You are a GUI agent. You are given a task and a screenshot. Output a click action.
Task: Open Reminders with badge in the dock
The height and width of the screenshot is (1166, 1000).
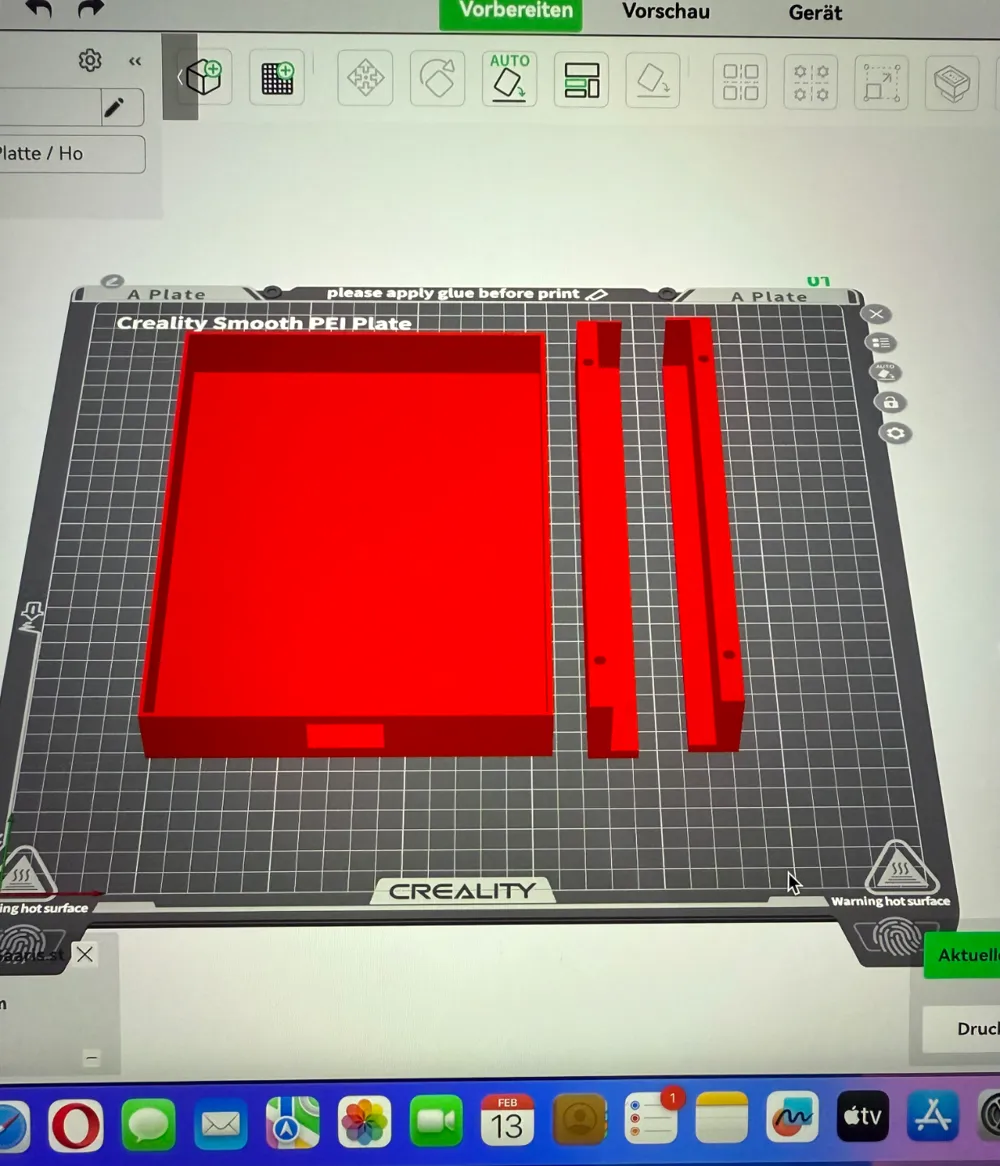(x=651, y=1118)
